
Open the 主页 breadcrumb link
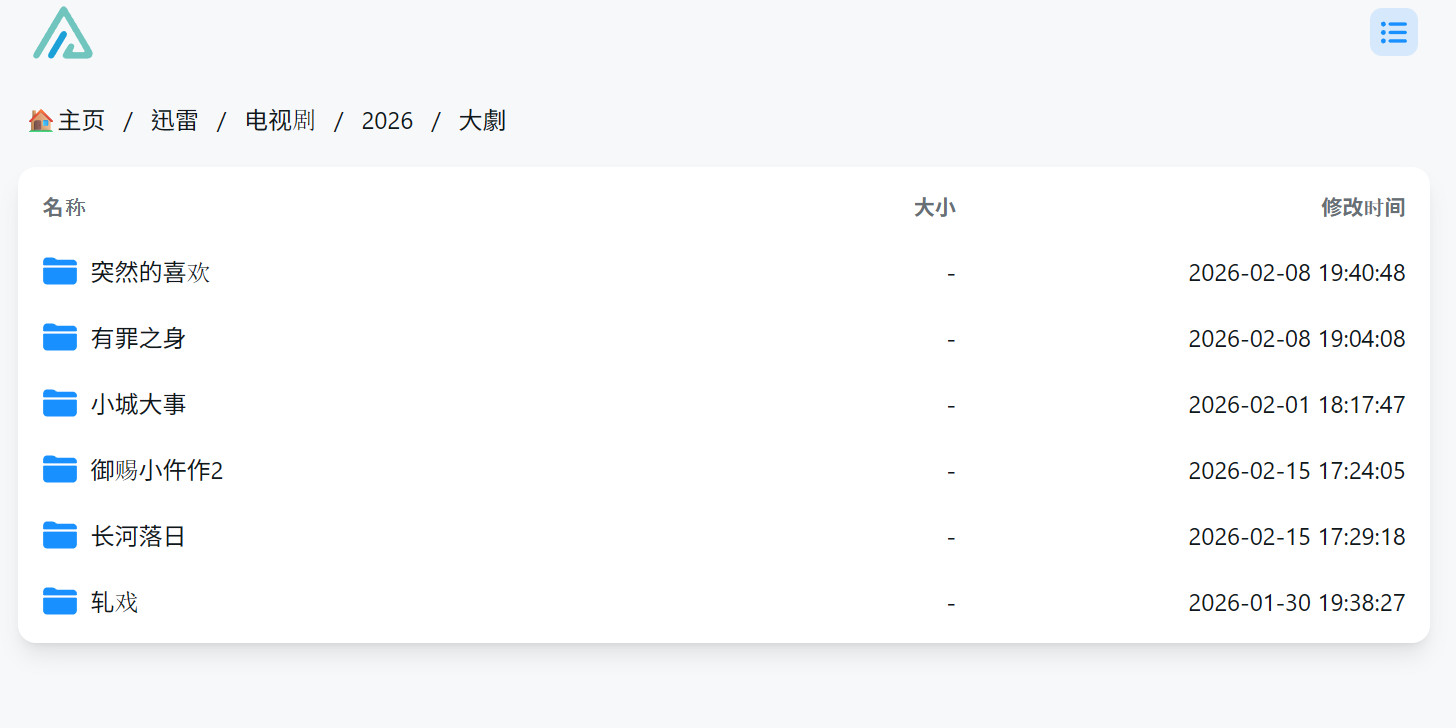coord(82,120)
